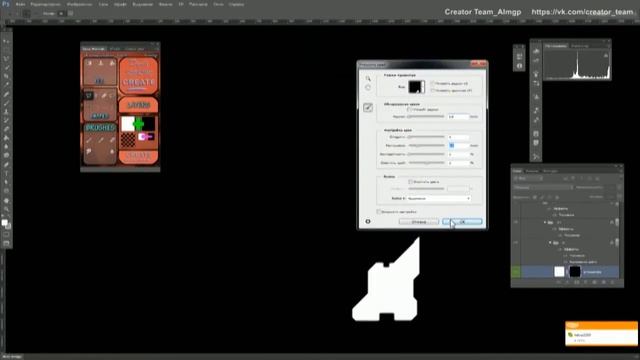The height and width of the screenshot is (360, 640).
Task: Select the Zoom tool in the main toolbox
Action: click(x=6, y=209)
